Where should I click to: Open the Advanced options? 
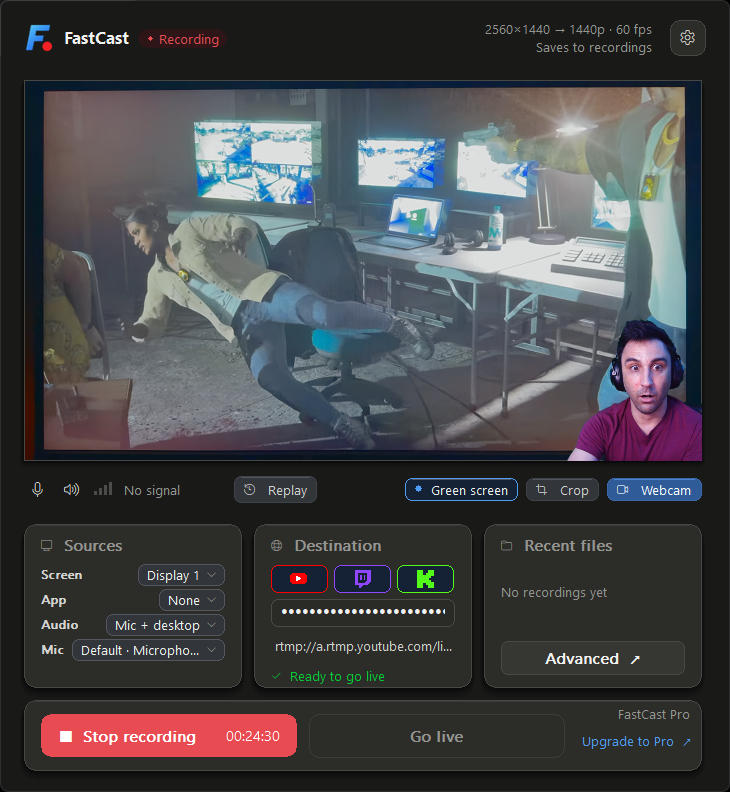[x=593, y=659]
